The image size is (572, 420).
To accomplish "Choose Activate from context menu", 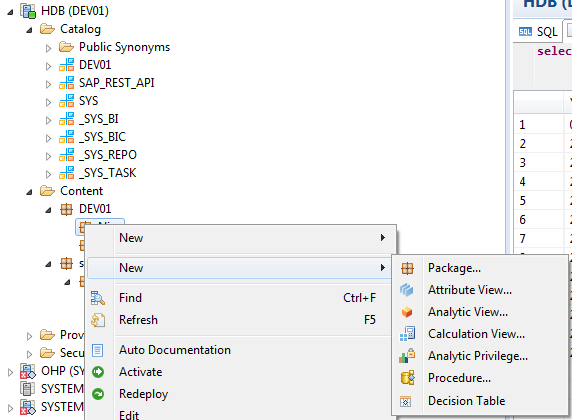I will pyautogui.click(x=240, y=372).
